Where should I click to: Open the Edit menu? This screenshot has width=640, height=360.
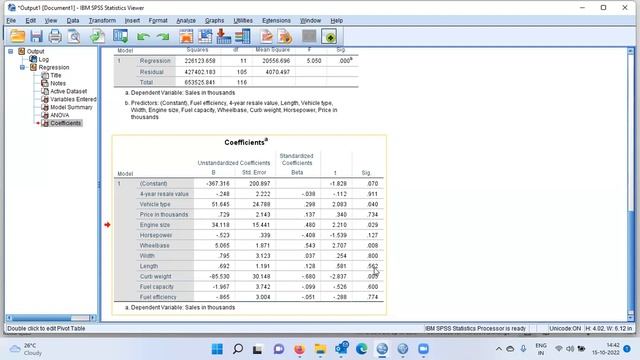(31, 20)
